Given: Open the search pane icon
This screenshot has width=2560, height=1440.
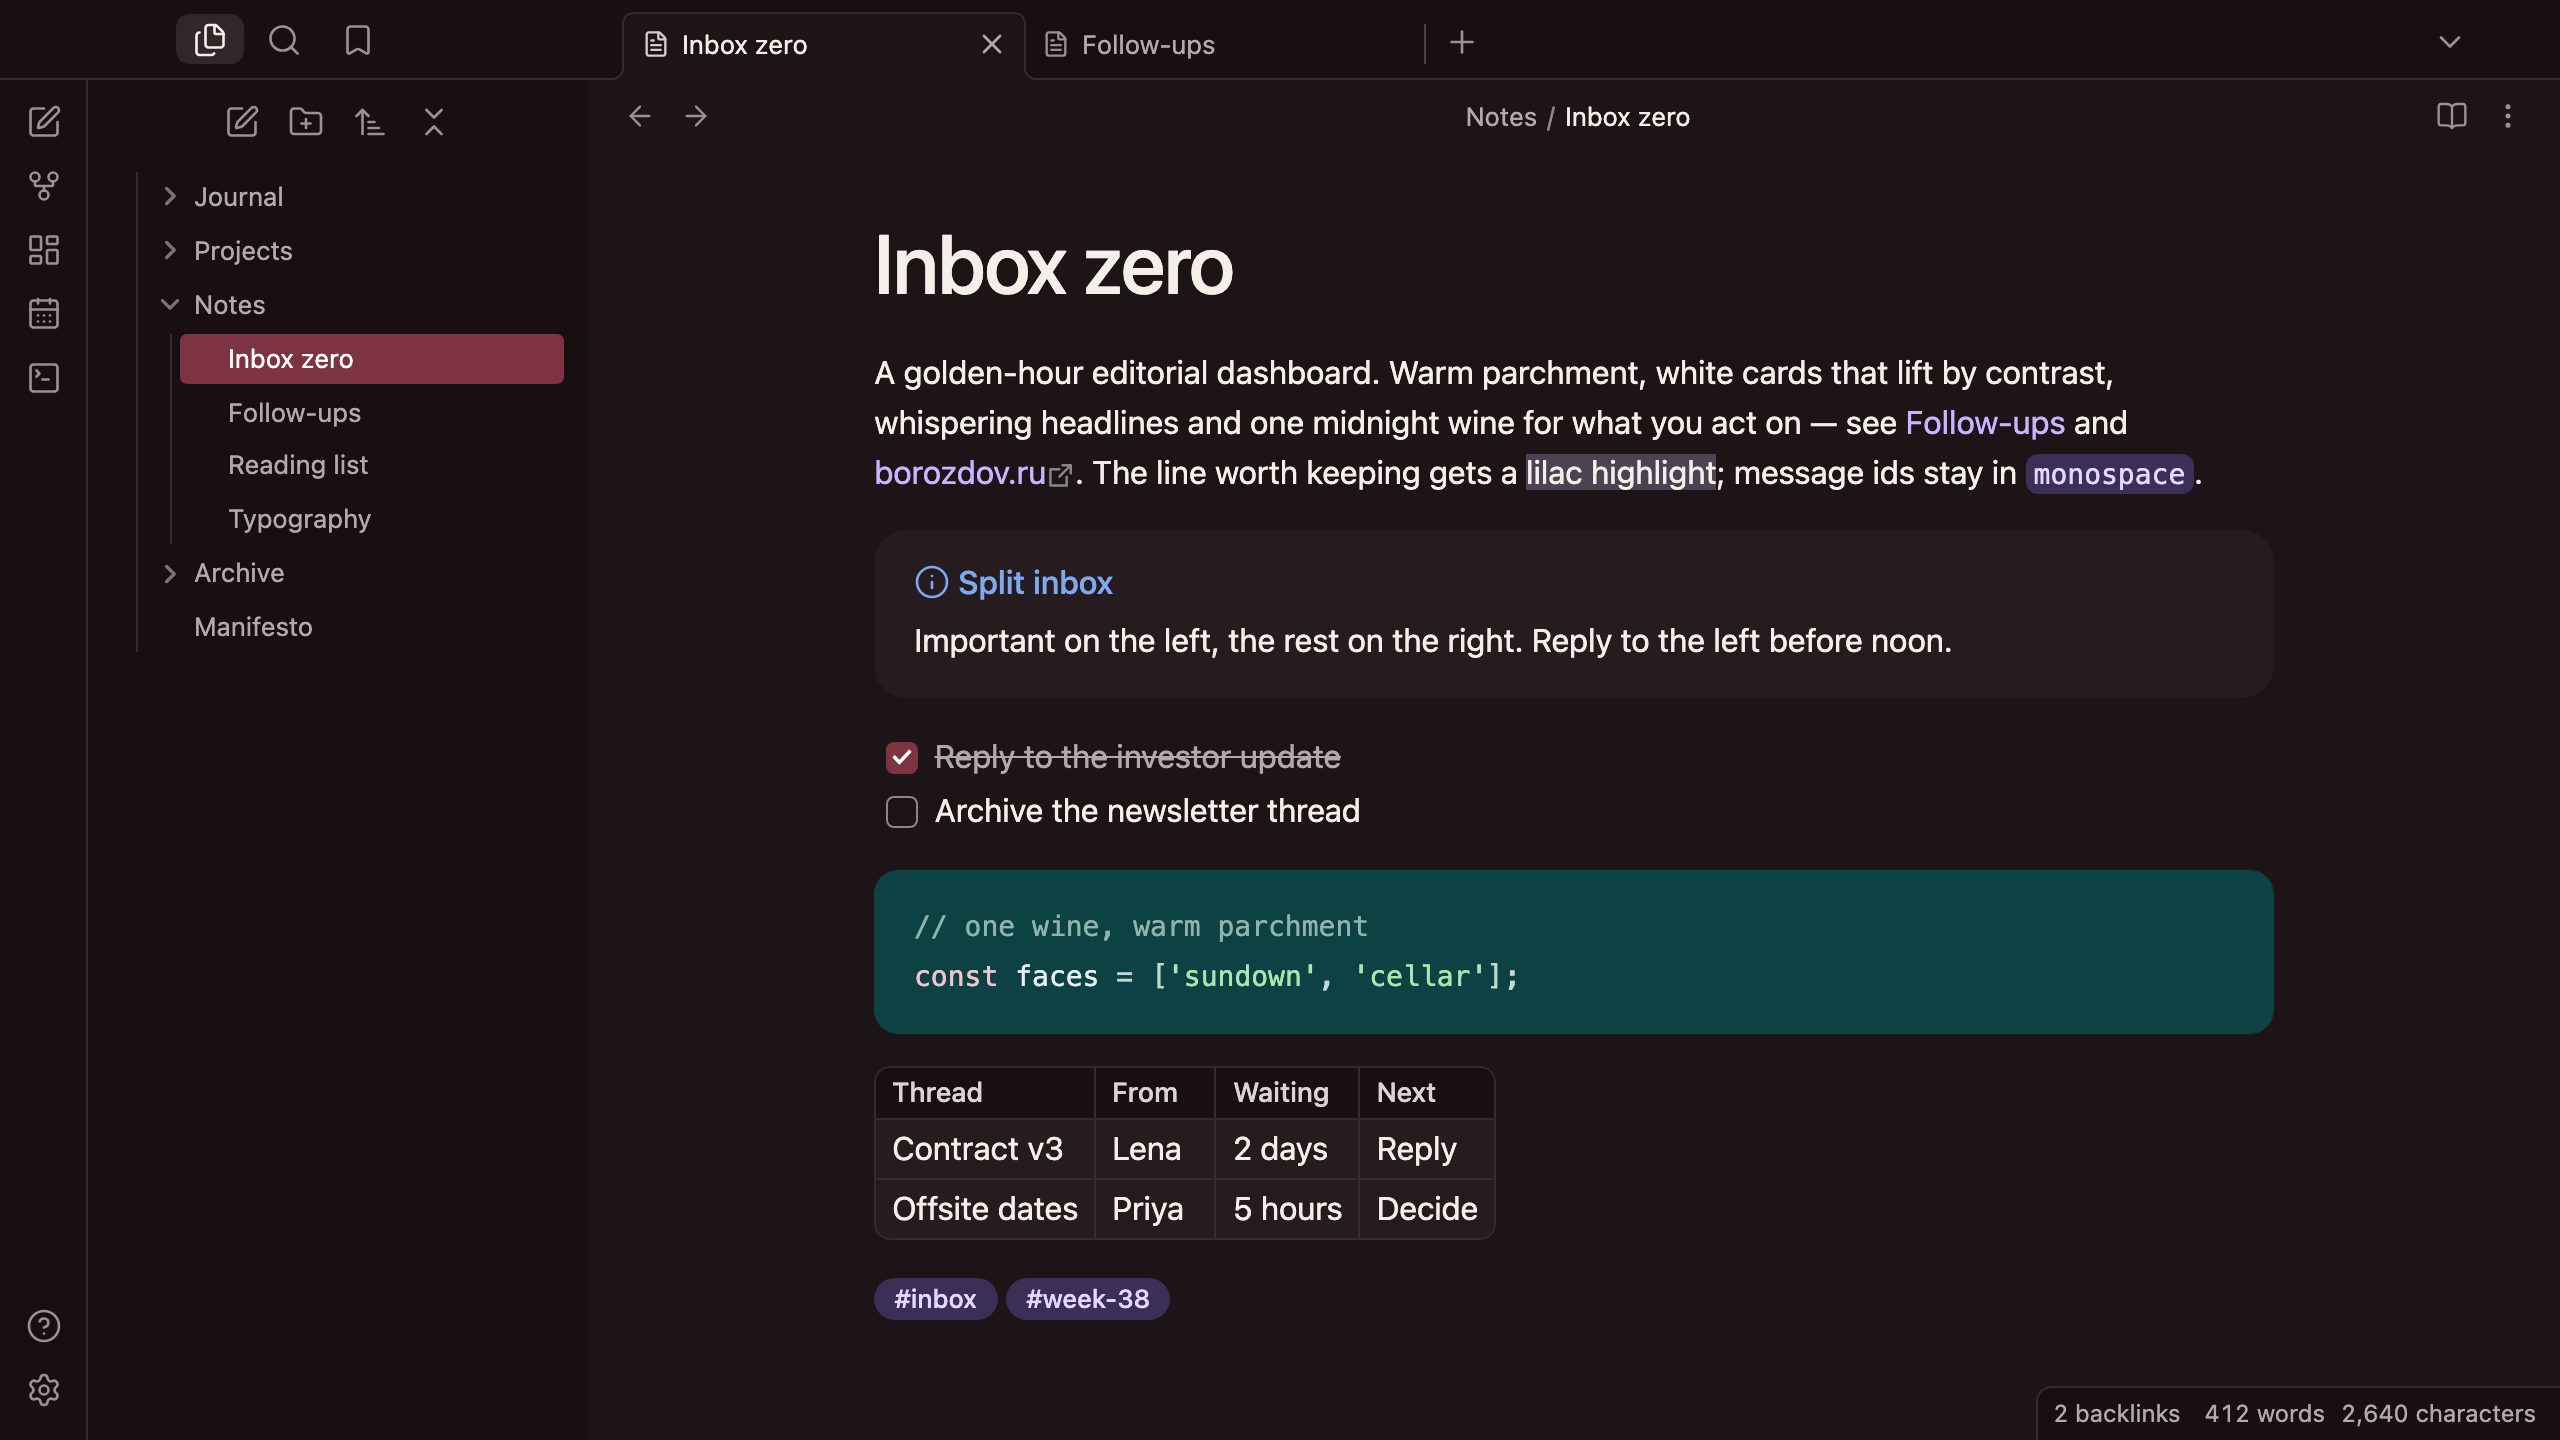Looking at the screenshot, I should pyautogui.click(x=284, y=40).
